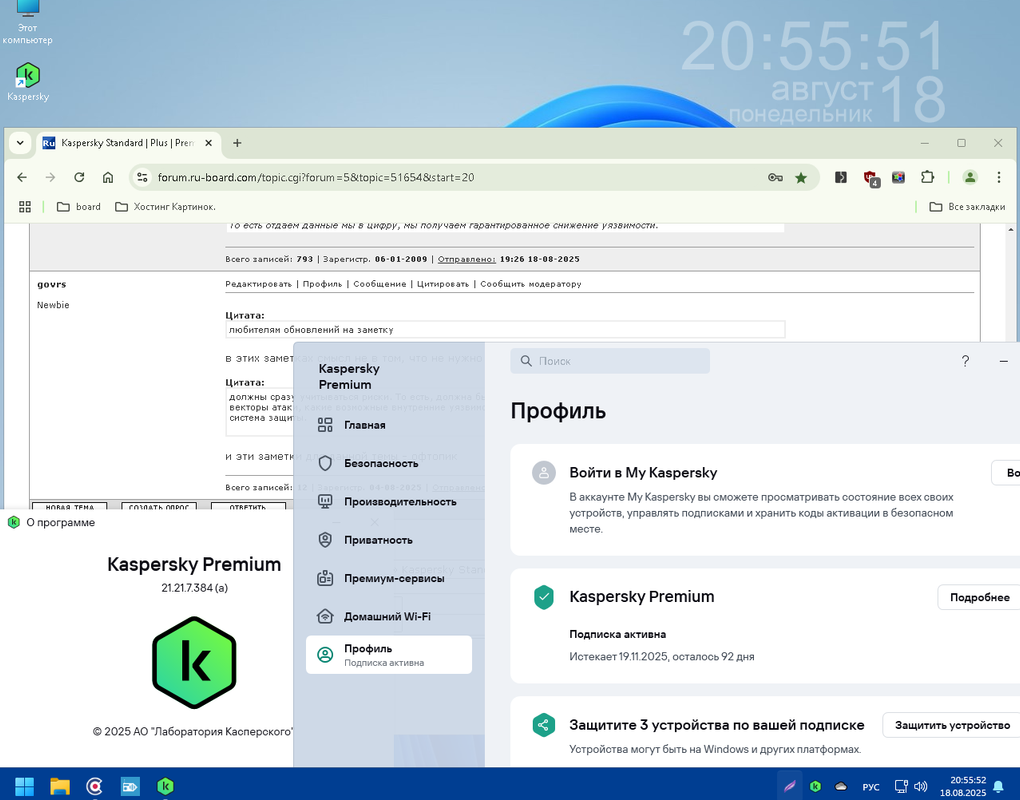The height and width of the screenshot is (800, 1020).
Task: Go back in the Chrome browser
Action: (22, 178)
